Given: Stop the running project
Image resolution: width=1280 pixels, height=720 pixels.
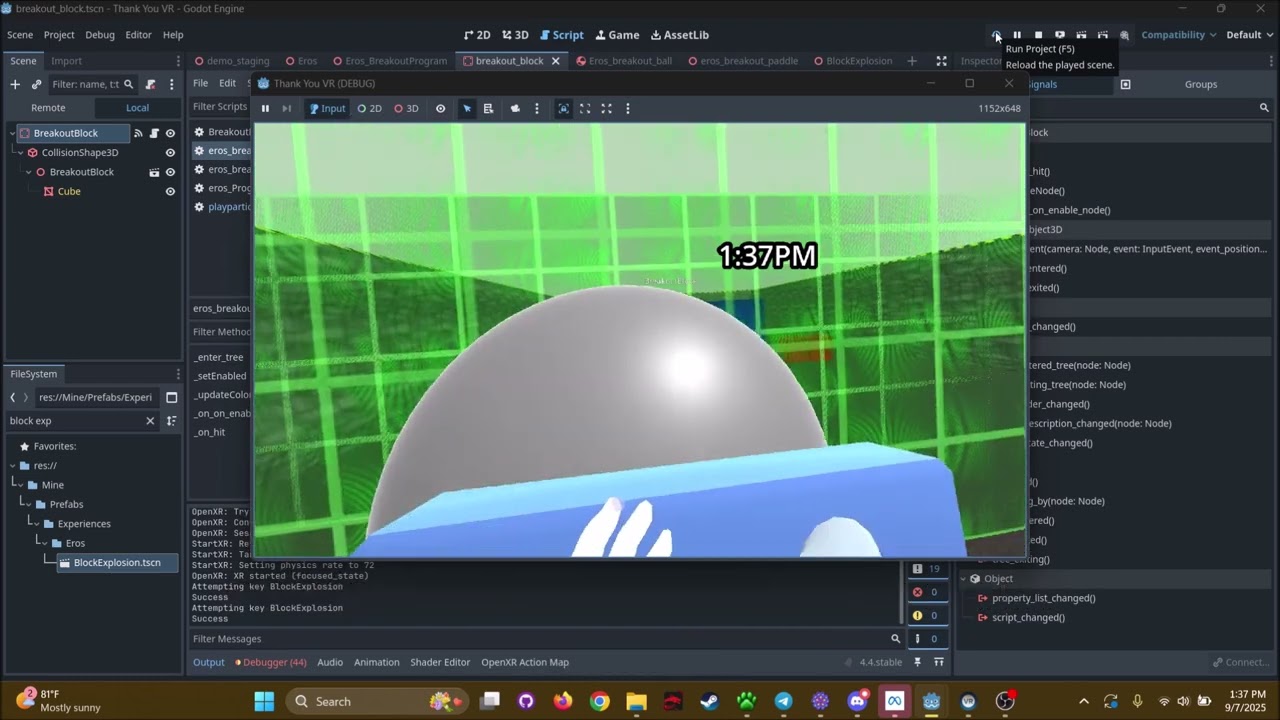Looking at the screenshot, I should point(1038,35).
